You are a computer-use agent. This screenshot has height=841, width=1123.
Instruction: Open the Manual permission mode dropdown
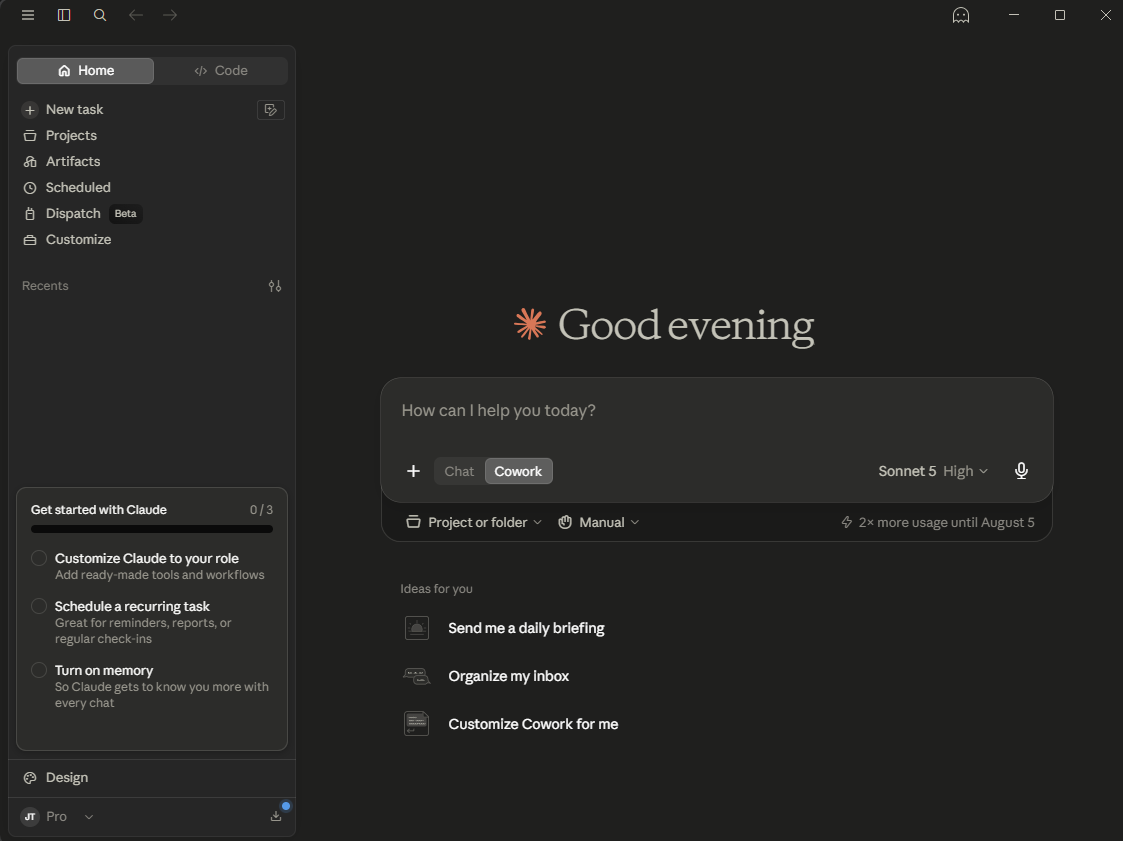[x=599, y=522]
